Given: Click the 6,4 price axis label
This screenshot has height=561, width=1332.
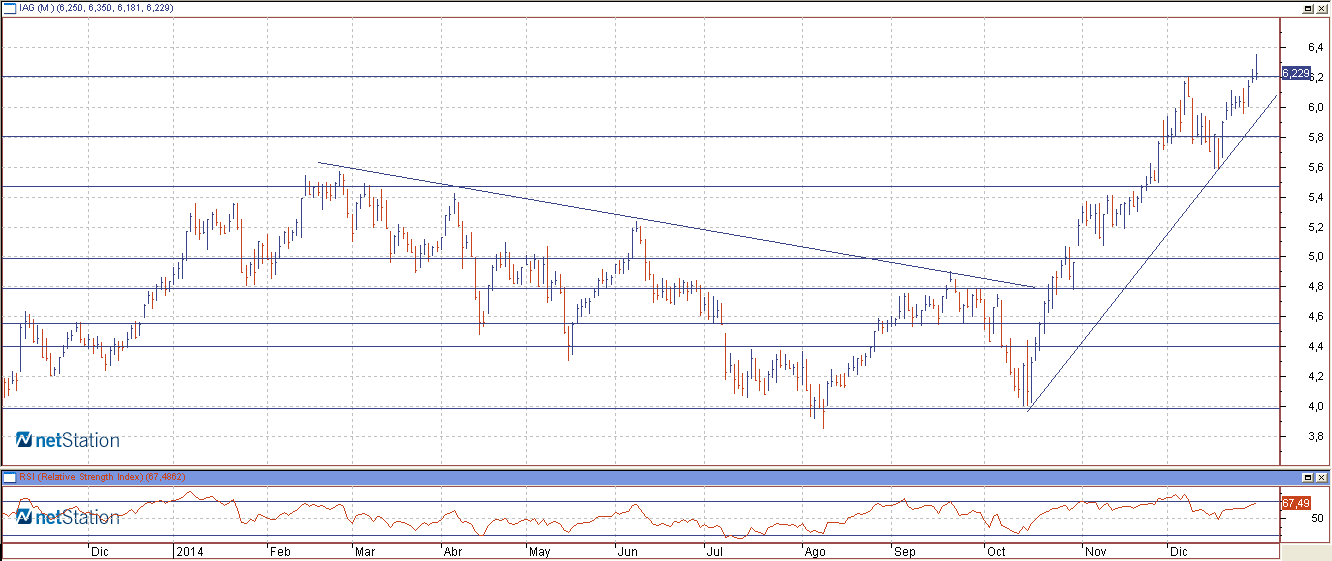Looking at the screenshot, I should coord(1316,47).
